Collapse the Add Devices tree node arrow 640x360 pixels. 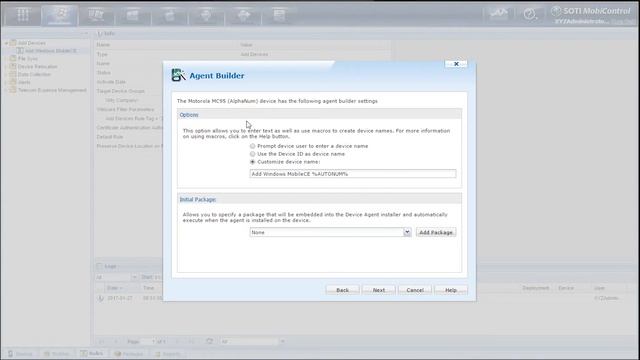(7, 43)
